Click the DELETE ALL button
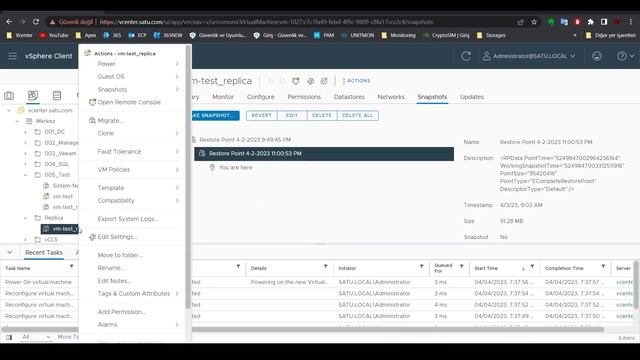640x360 pixels. pos(358,116)
